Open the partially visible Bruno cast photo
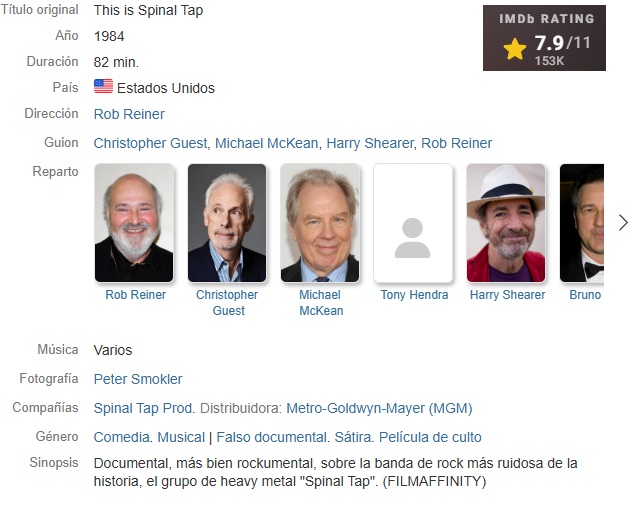The height and width of the screenshot is (524, 629). [x=582, y=223]
